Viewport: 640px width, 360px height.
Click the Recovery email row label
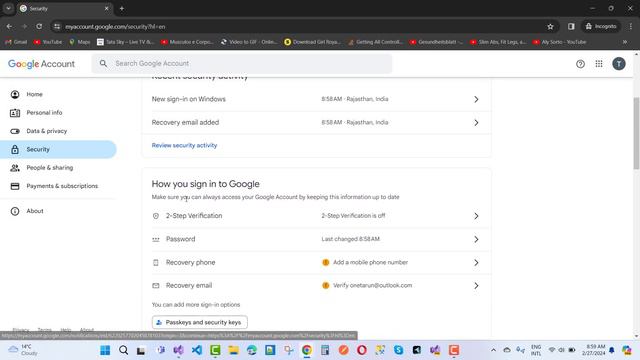pyautogui.click(x=189, y=285)
